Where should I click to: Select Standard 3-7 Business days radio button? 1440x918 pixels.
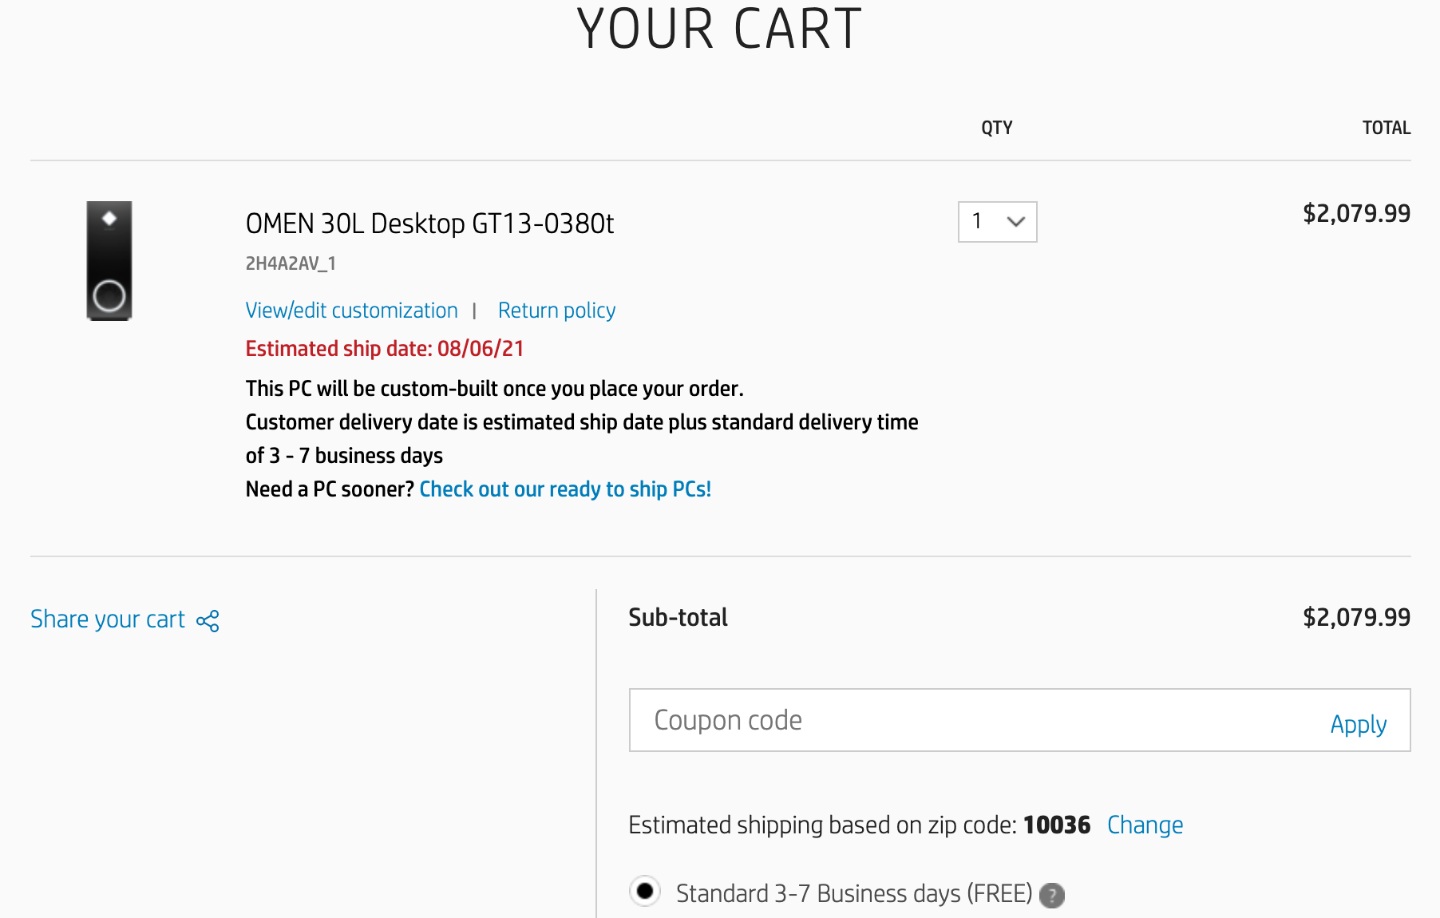click(x=645, y=891)
